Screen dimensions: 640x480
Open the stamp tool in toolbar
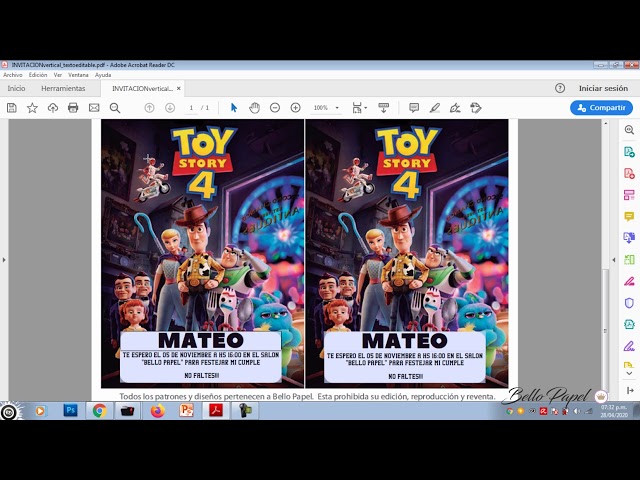tap(476, 108)
